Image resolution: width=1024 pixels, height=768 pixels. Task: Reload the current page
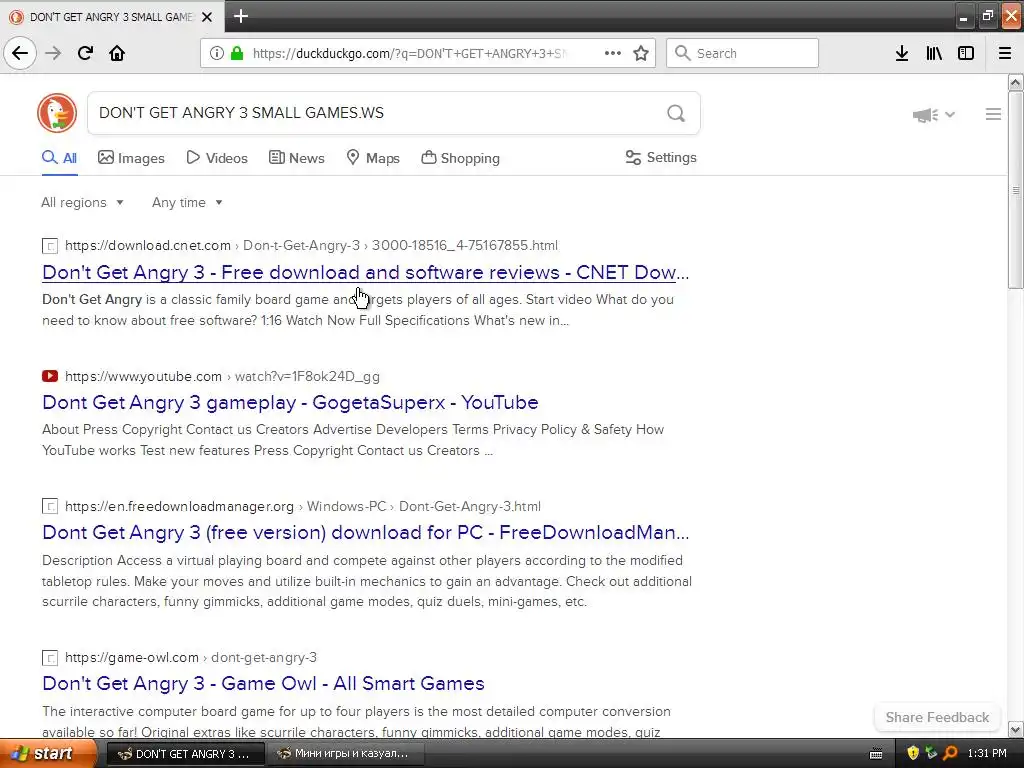[x=85, y=53]
